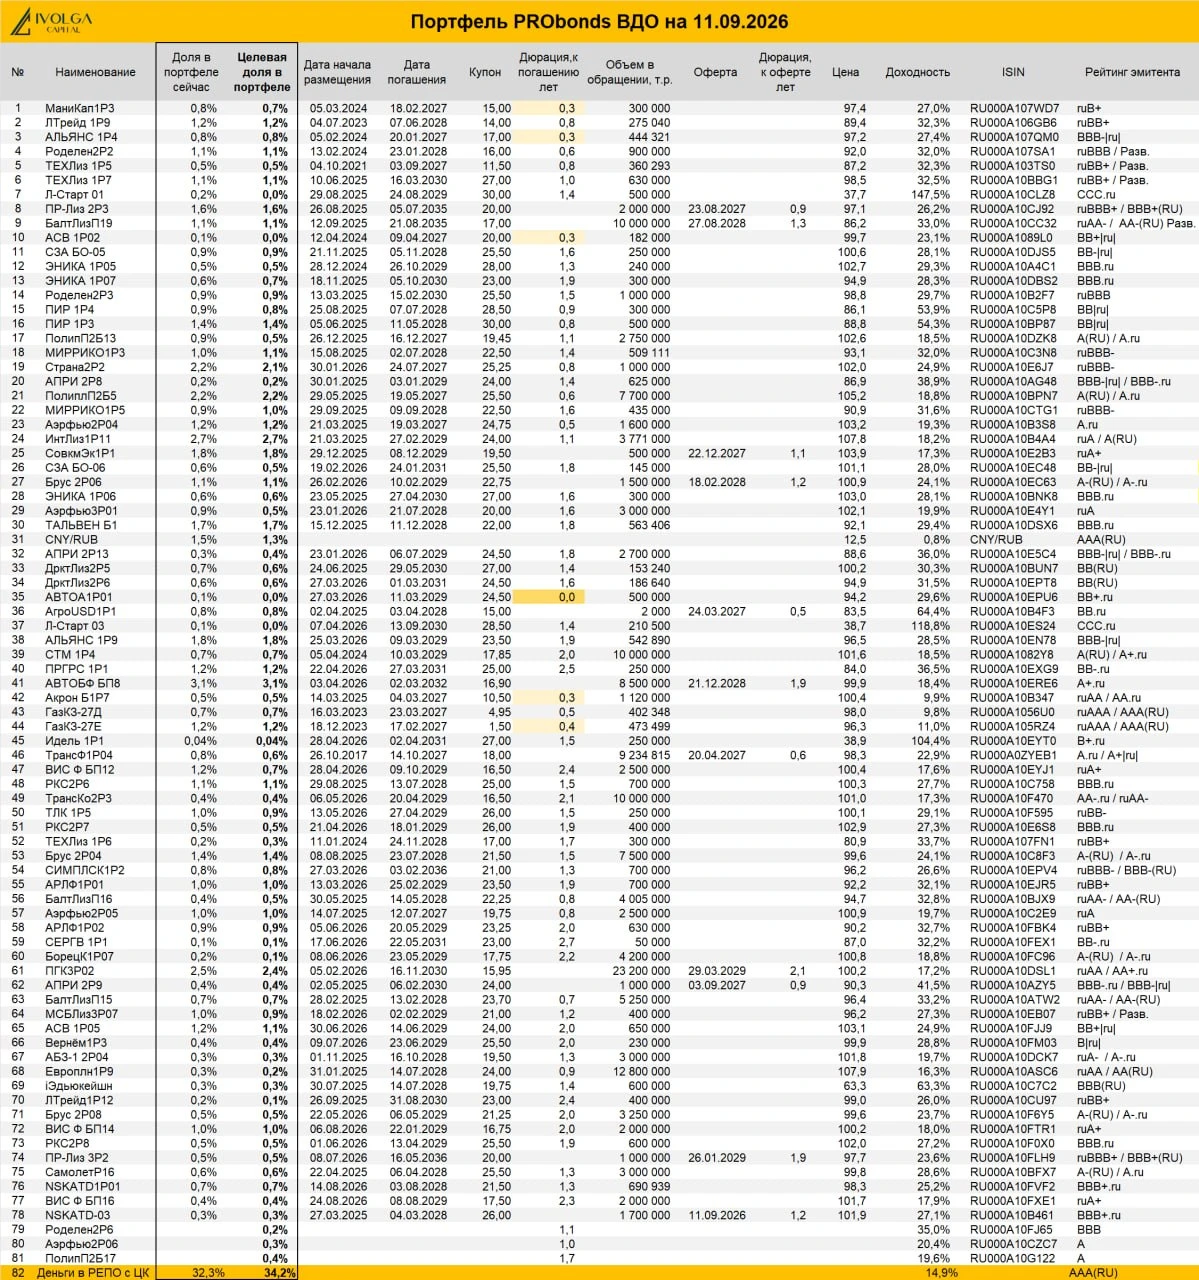Select the 'СовкмЭк1Р1' name cell
1199x1280 pixels.
(80, 453)
